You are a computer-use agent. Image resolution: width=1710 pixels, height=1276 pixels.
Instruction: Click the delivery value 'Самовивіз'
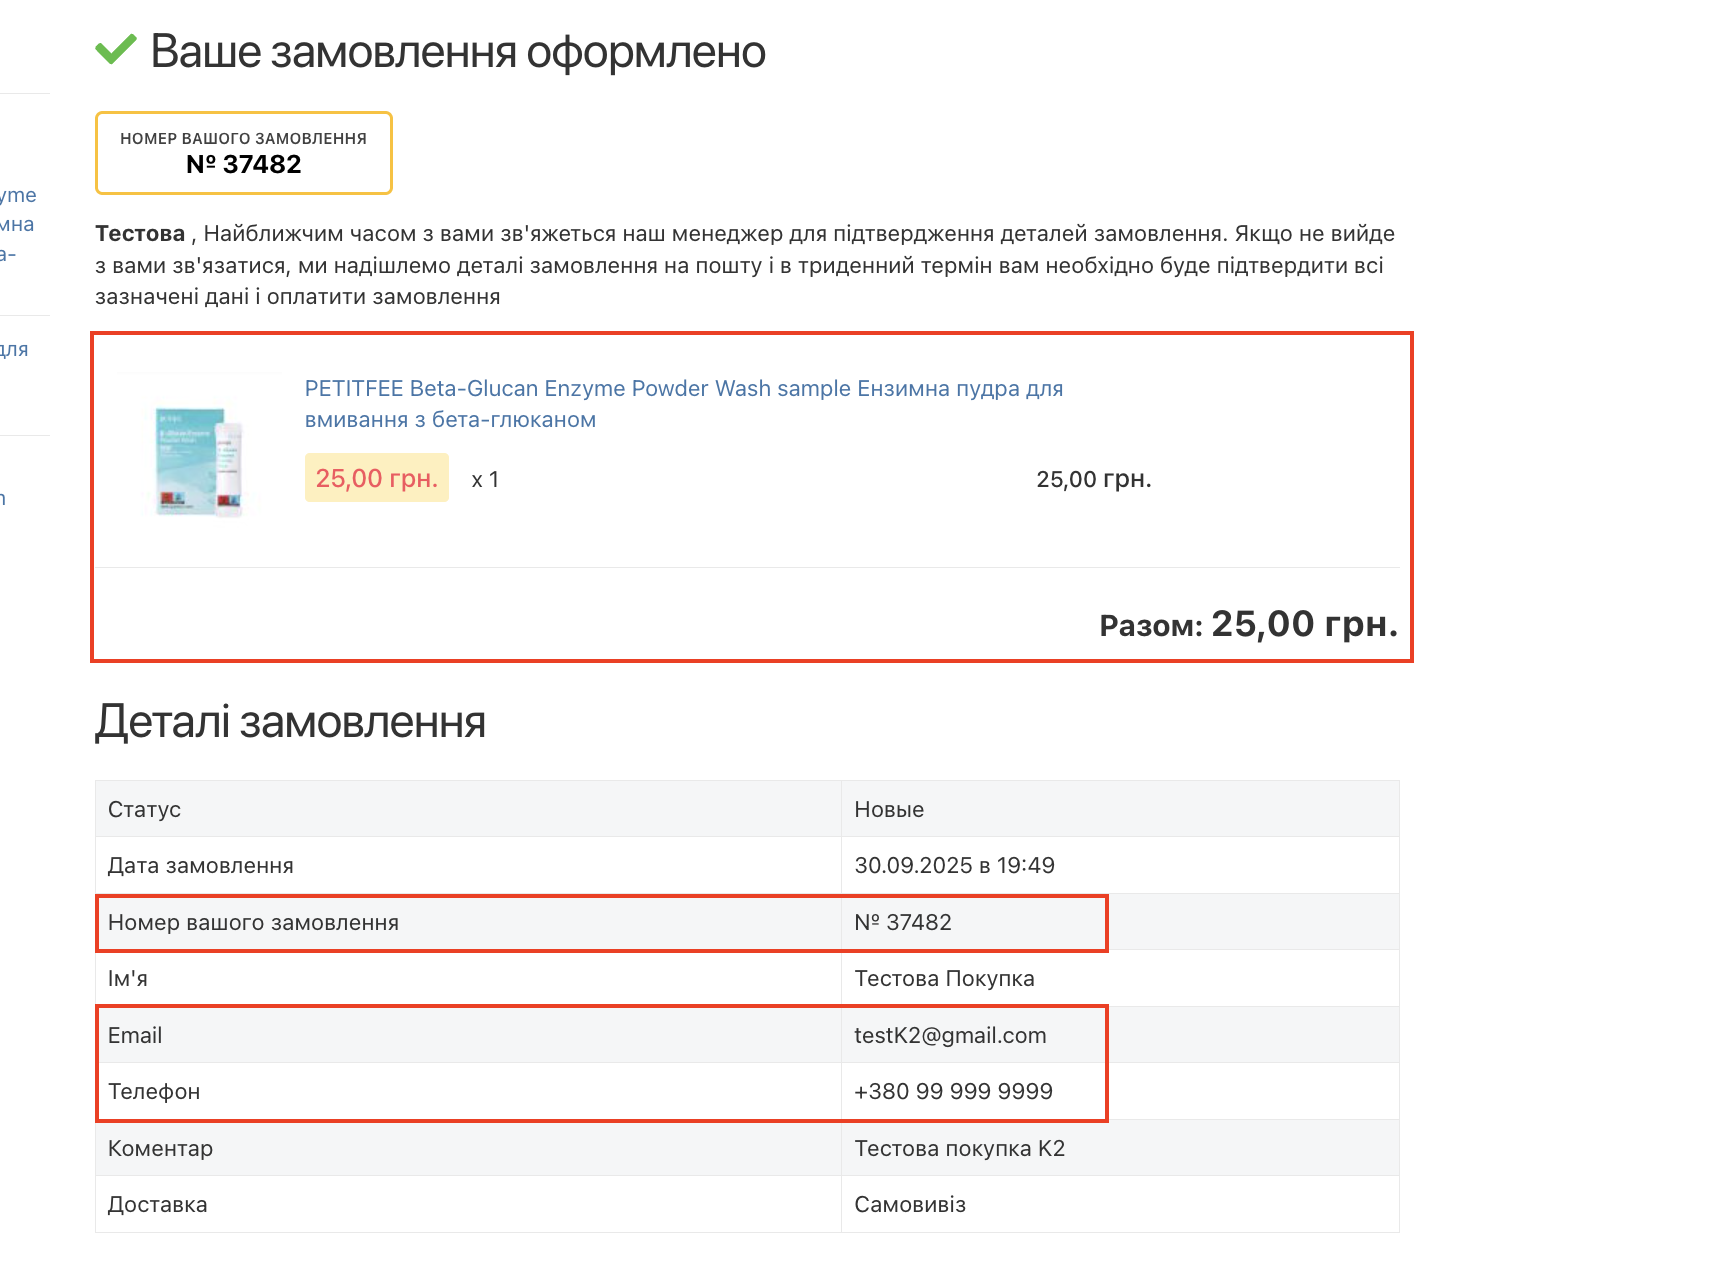click(909, 1204)
